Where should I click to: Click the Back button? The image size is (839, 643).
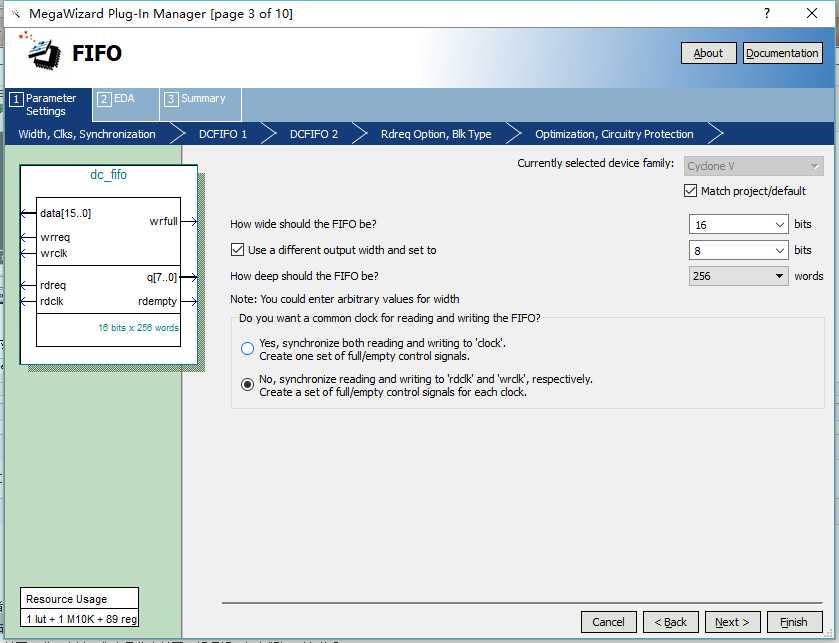(x=670, y=622)
